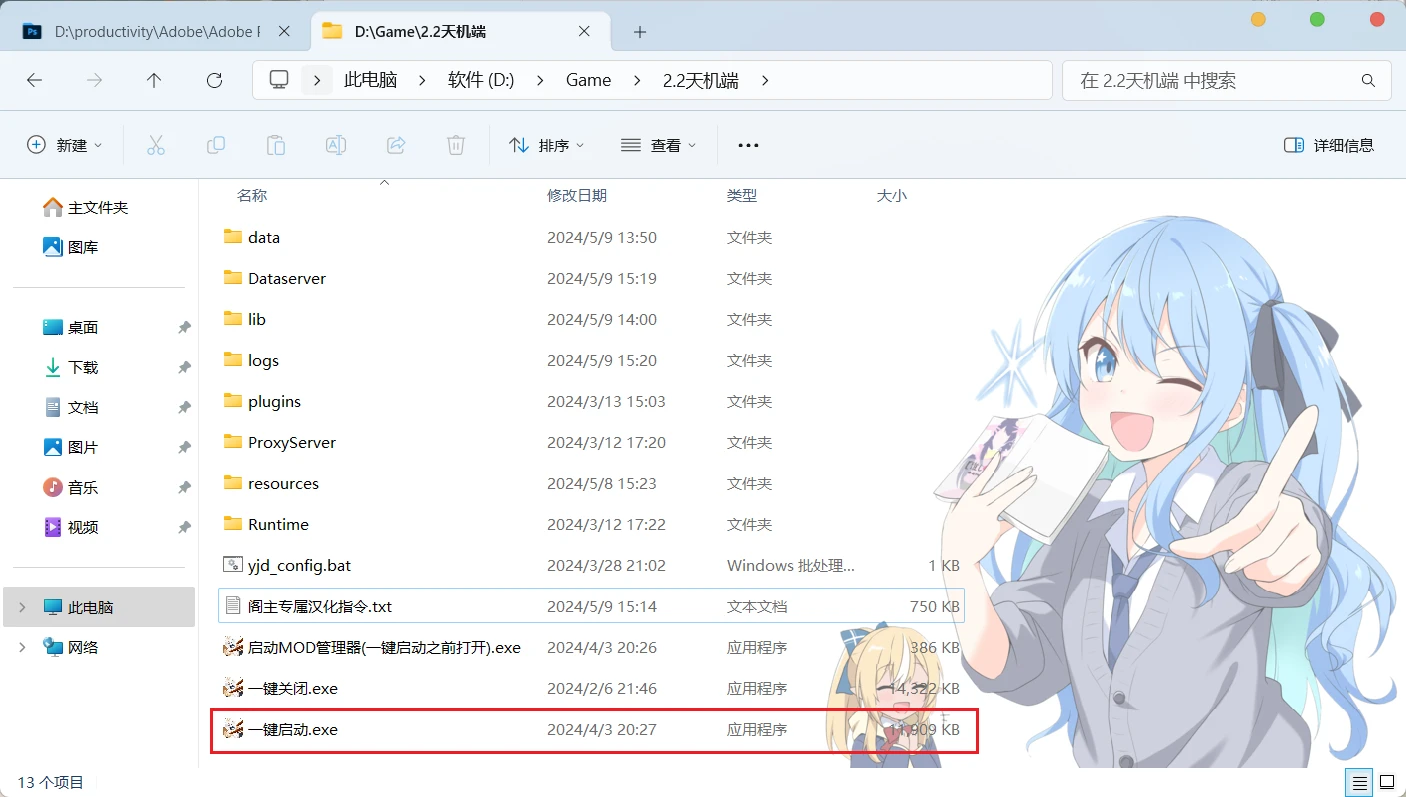Click the Paste clipboard icon
The width and height of the screenshot is (1406, 797).
pos(276,145)
